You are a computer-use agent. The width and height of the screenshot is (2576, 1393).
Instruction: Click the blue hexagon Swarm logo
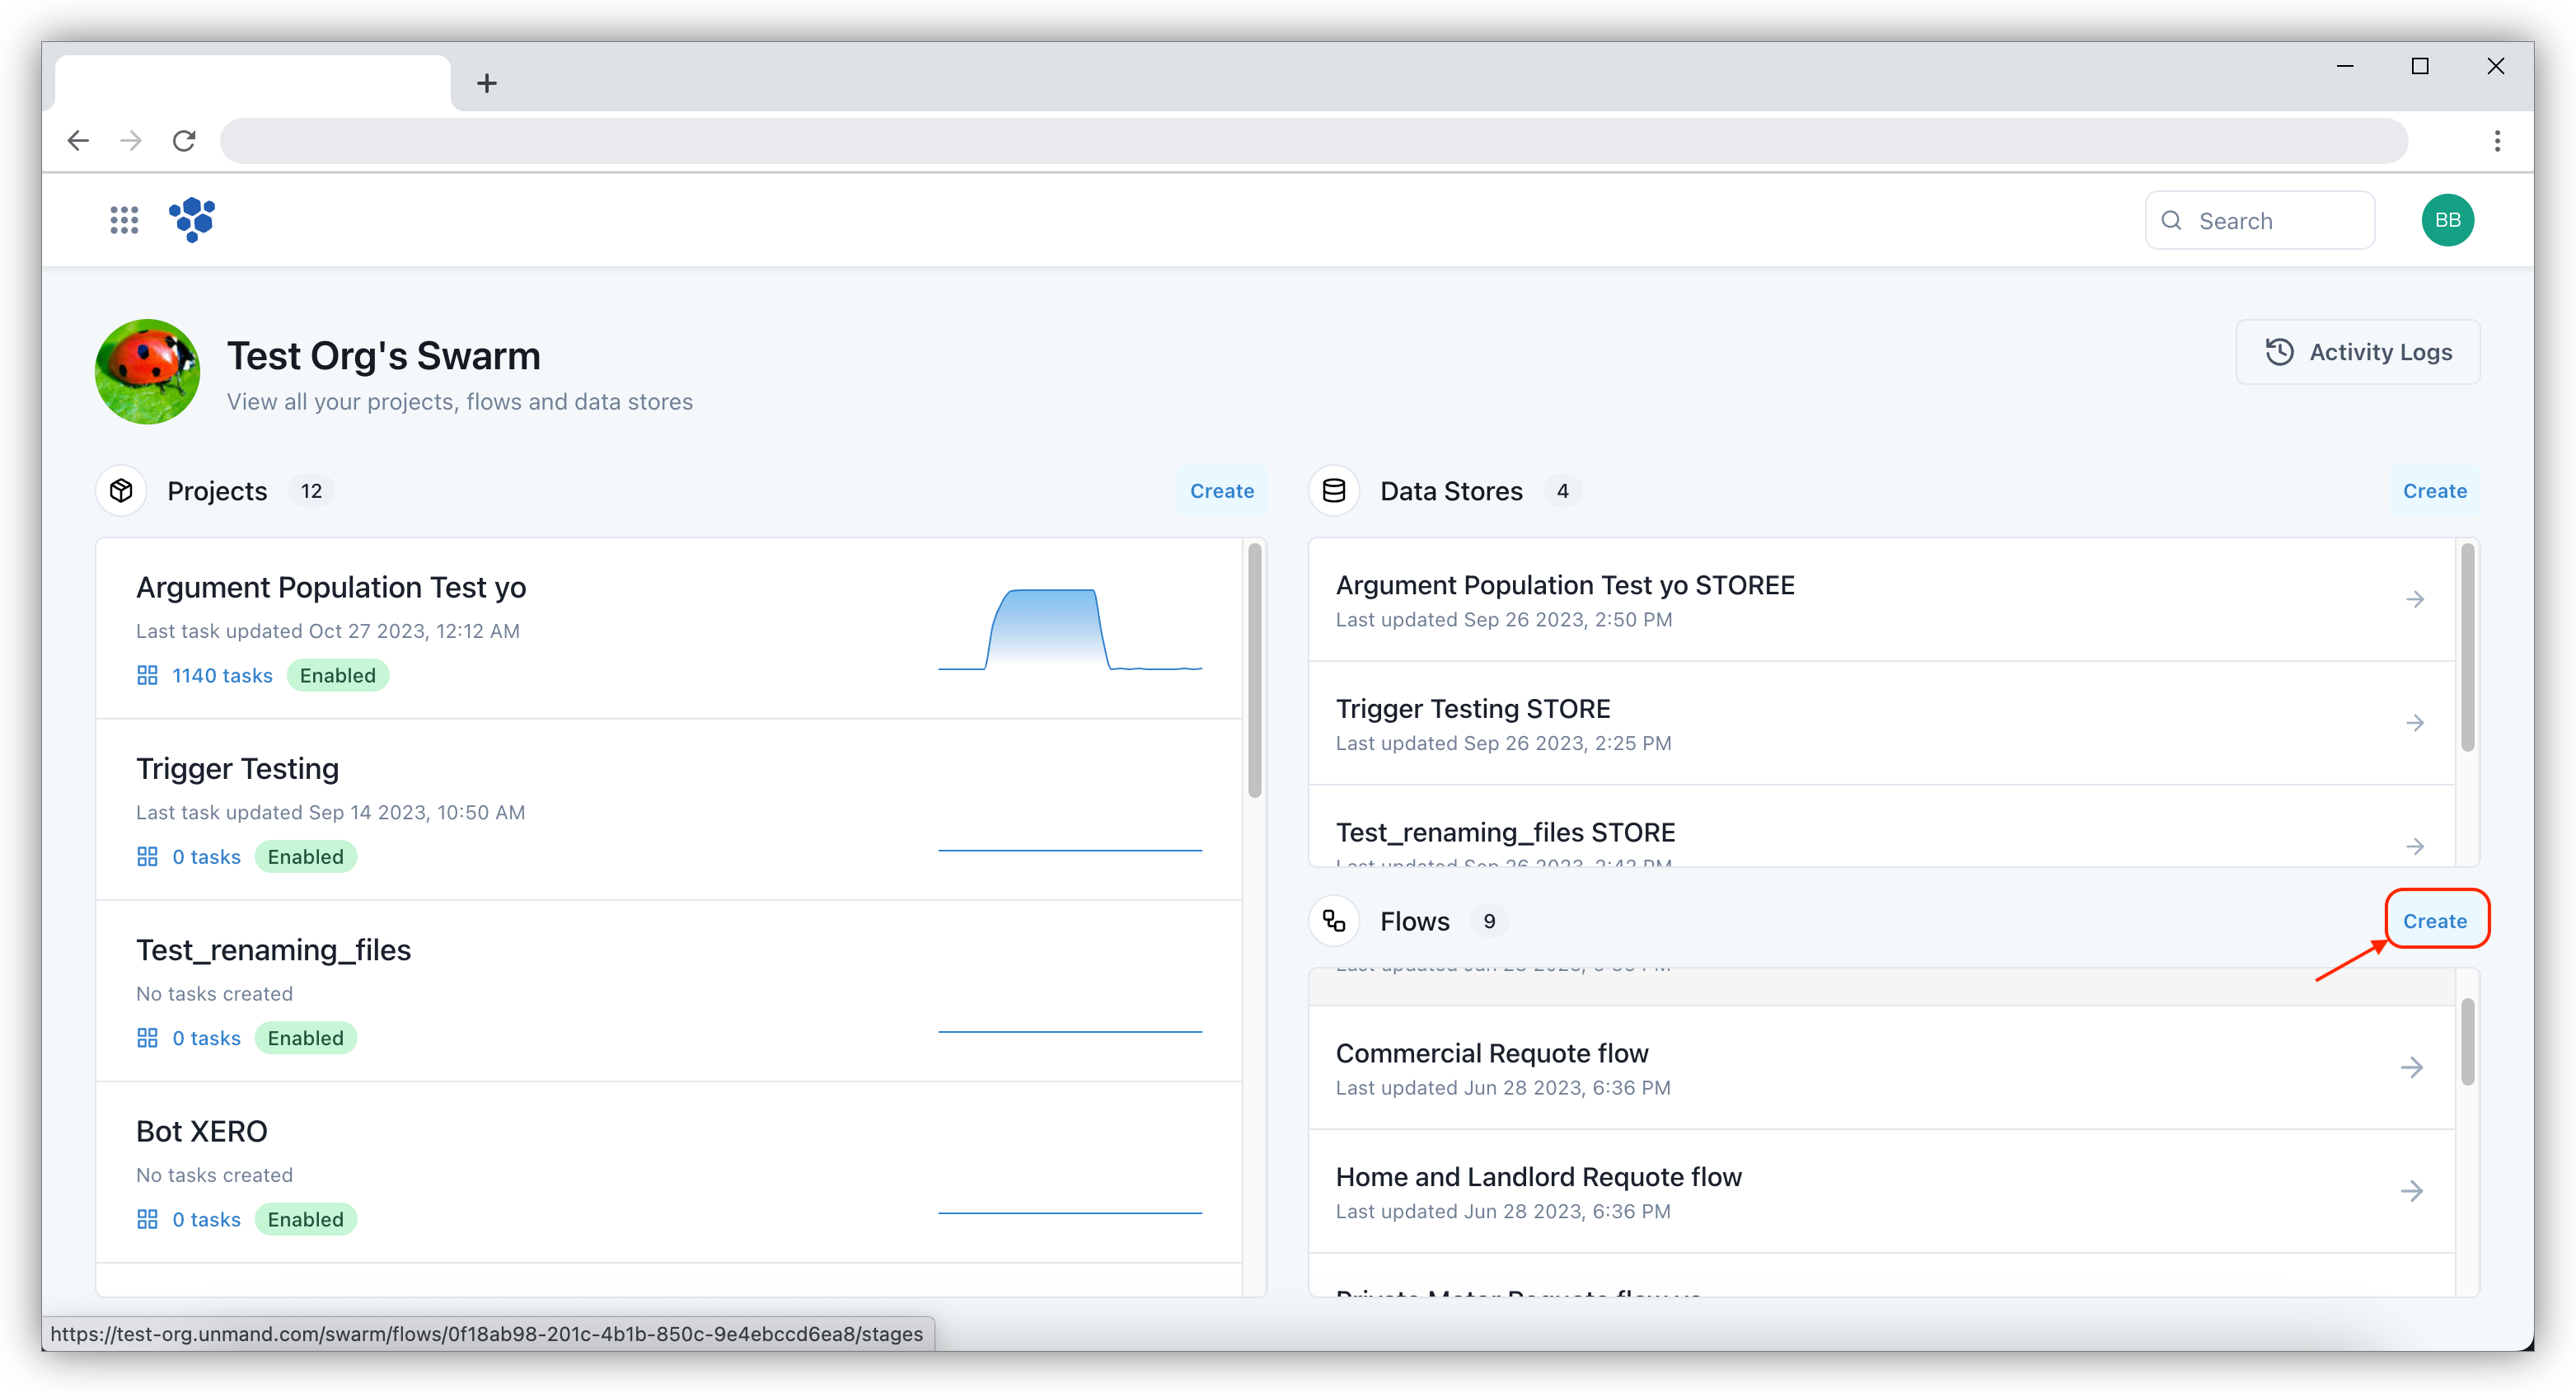[x=192, y=219]
